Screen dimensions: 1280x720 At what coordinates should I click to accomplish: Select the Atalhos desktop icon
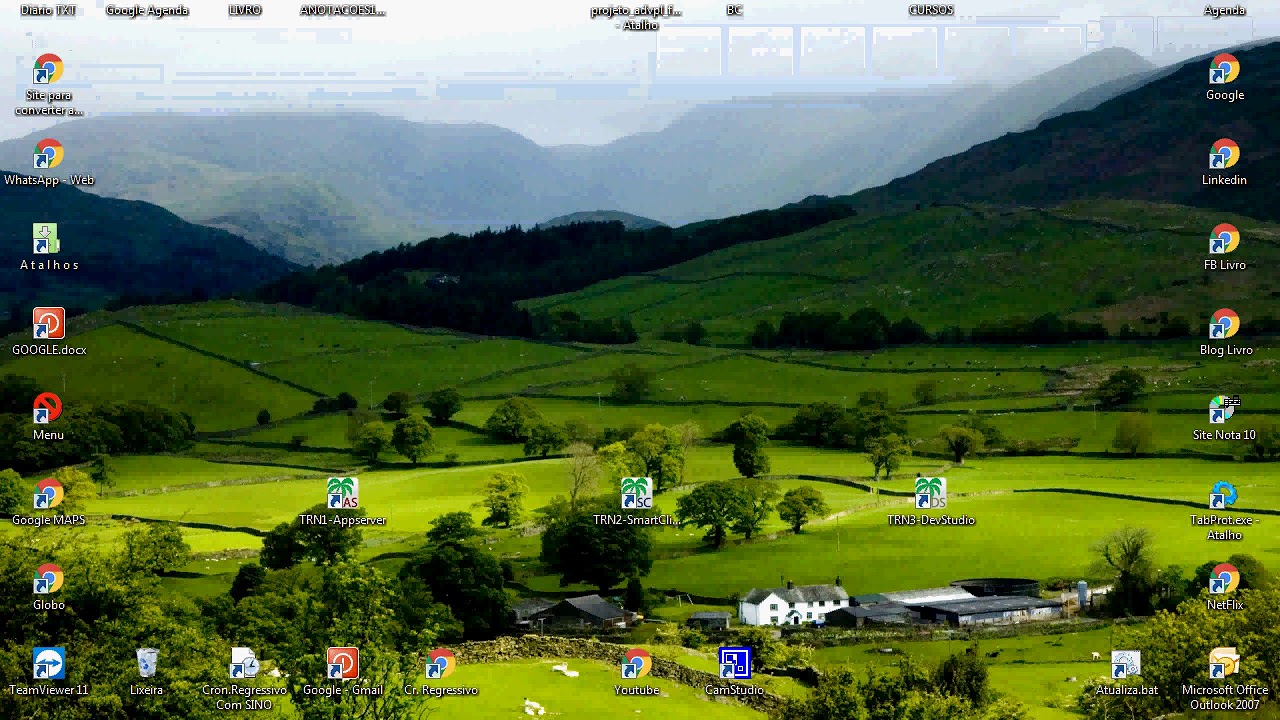click(48, 241)
